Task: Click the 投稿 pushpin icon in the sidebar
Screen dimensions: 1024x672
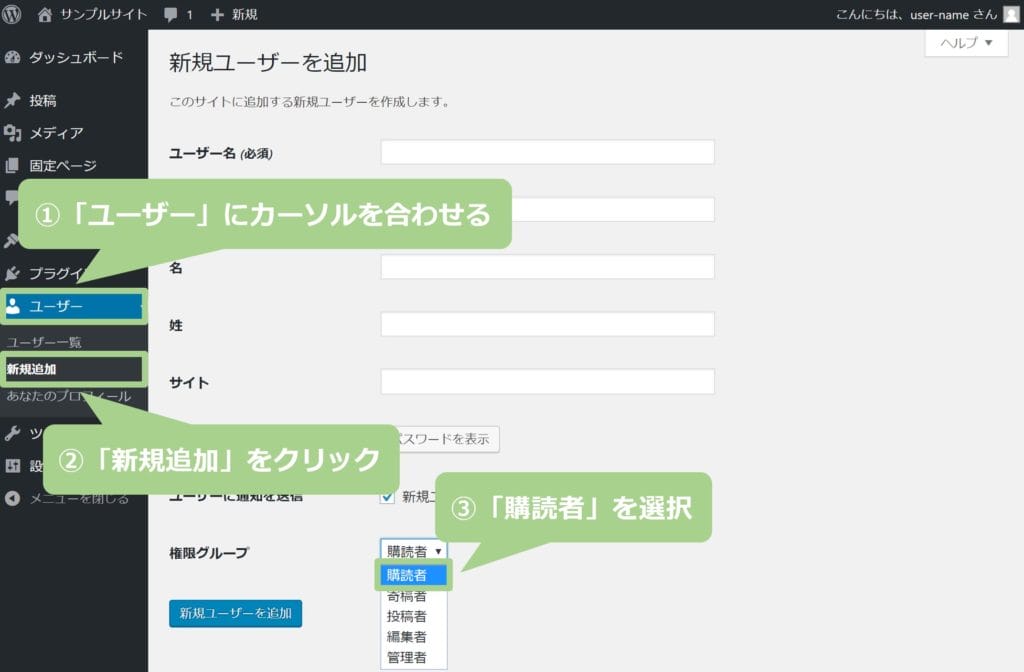Action: 13,101
